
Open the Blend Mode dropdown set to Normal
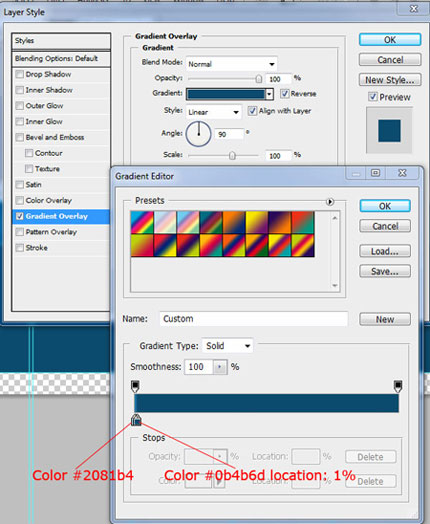coord(231,63)
